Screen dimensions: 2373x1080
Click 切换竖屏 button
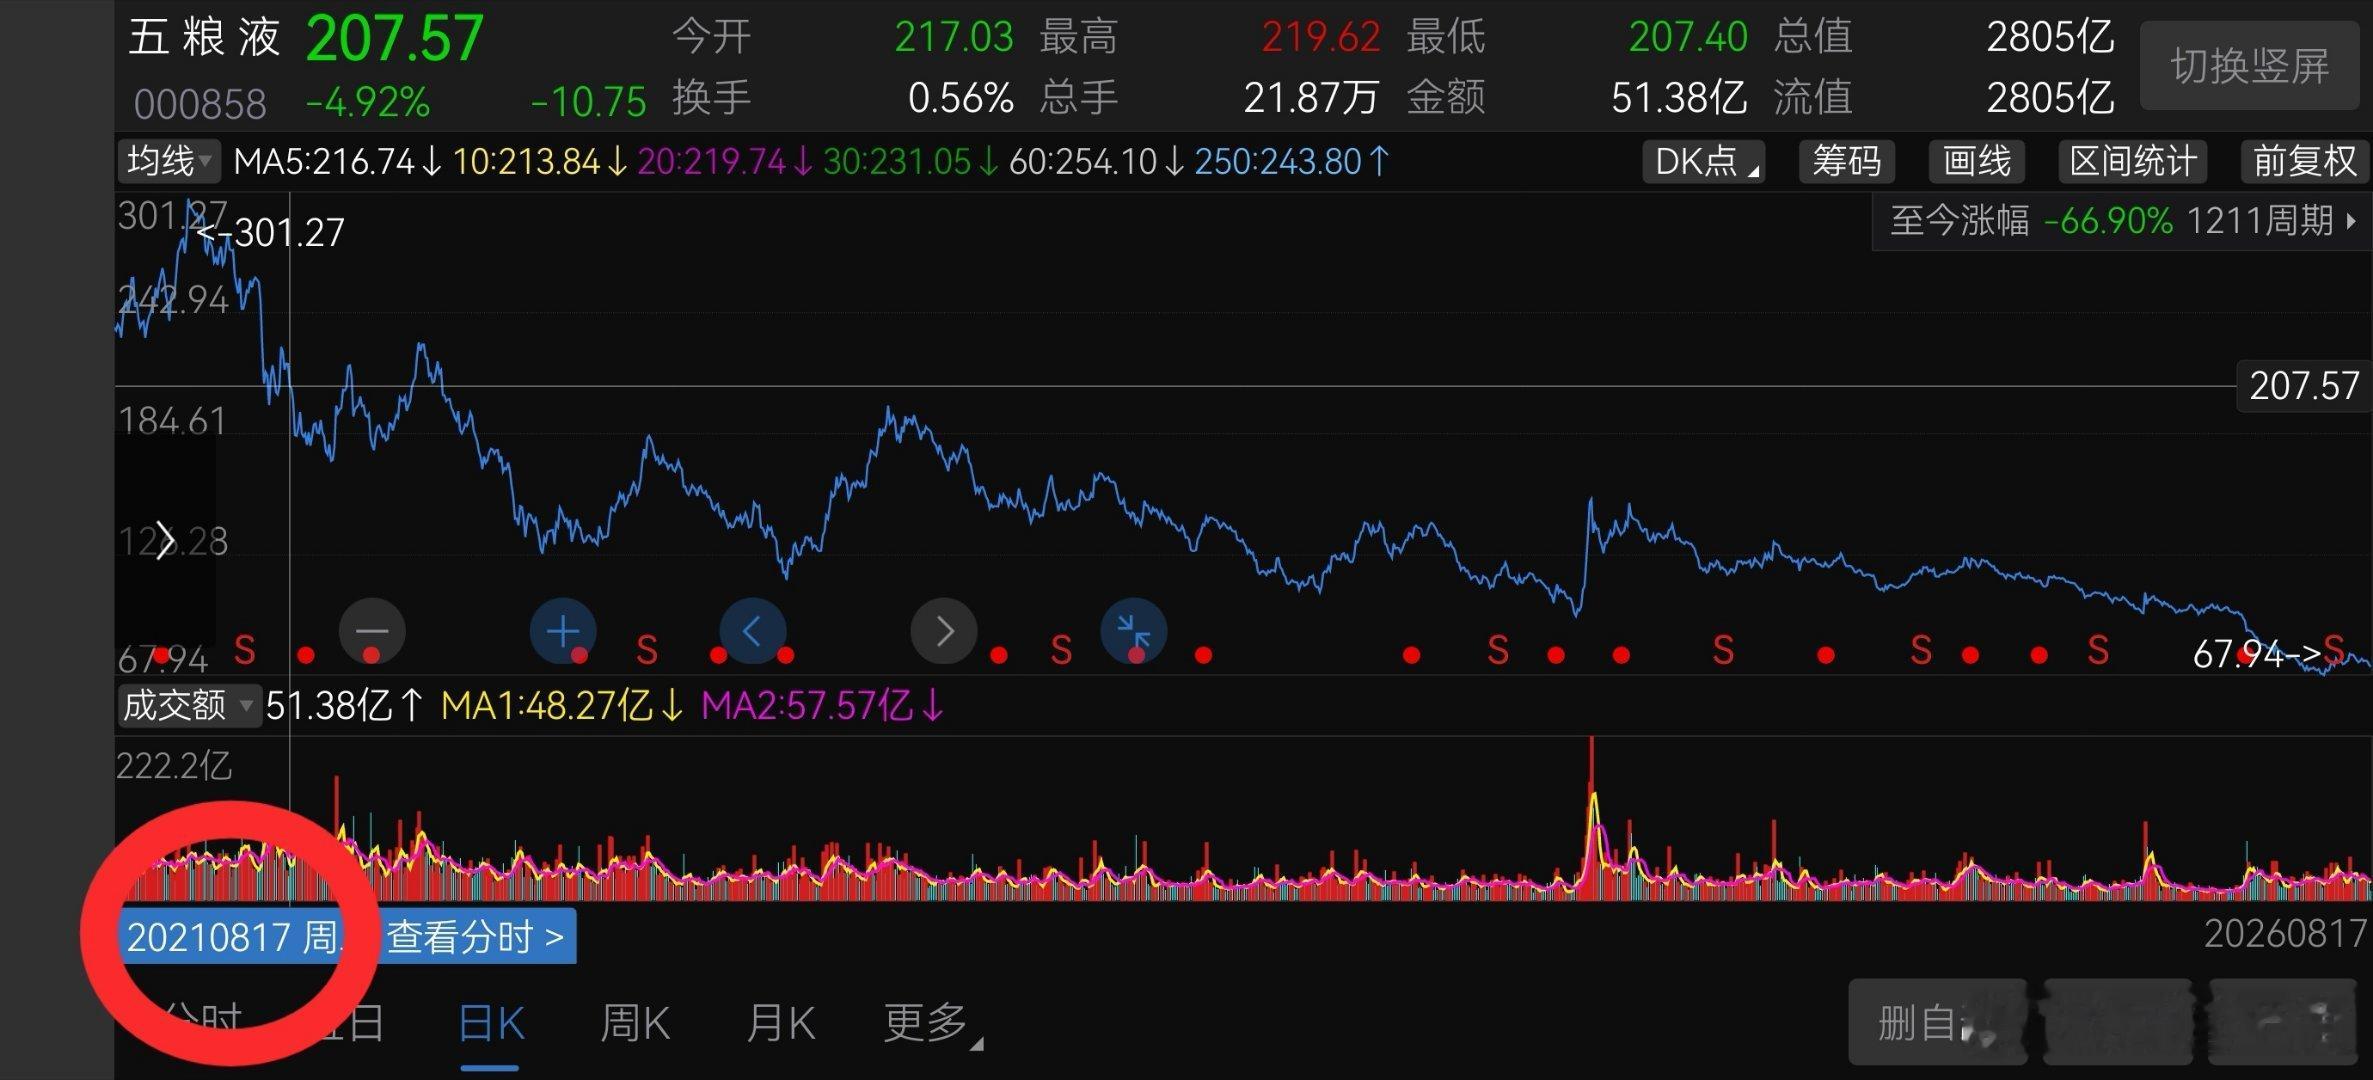tap(2250, 66)
